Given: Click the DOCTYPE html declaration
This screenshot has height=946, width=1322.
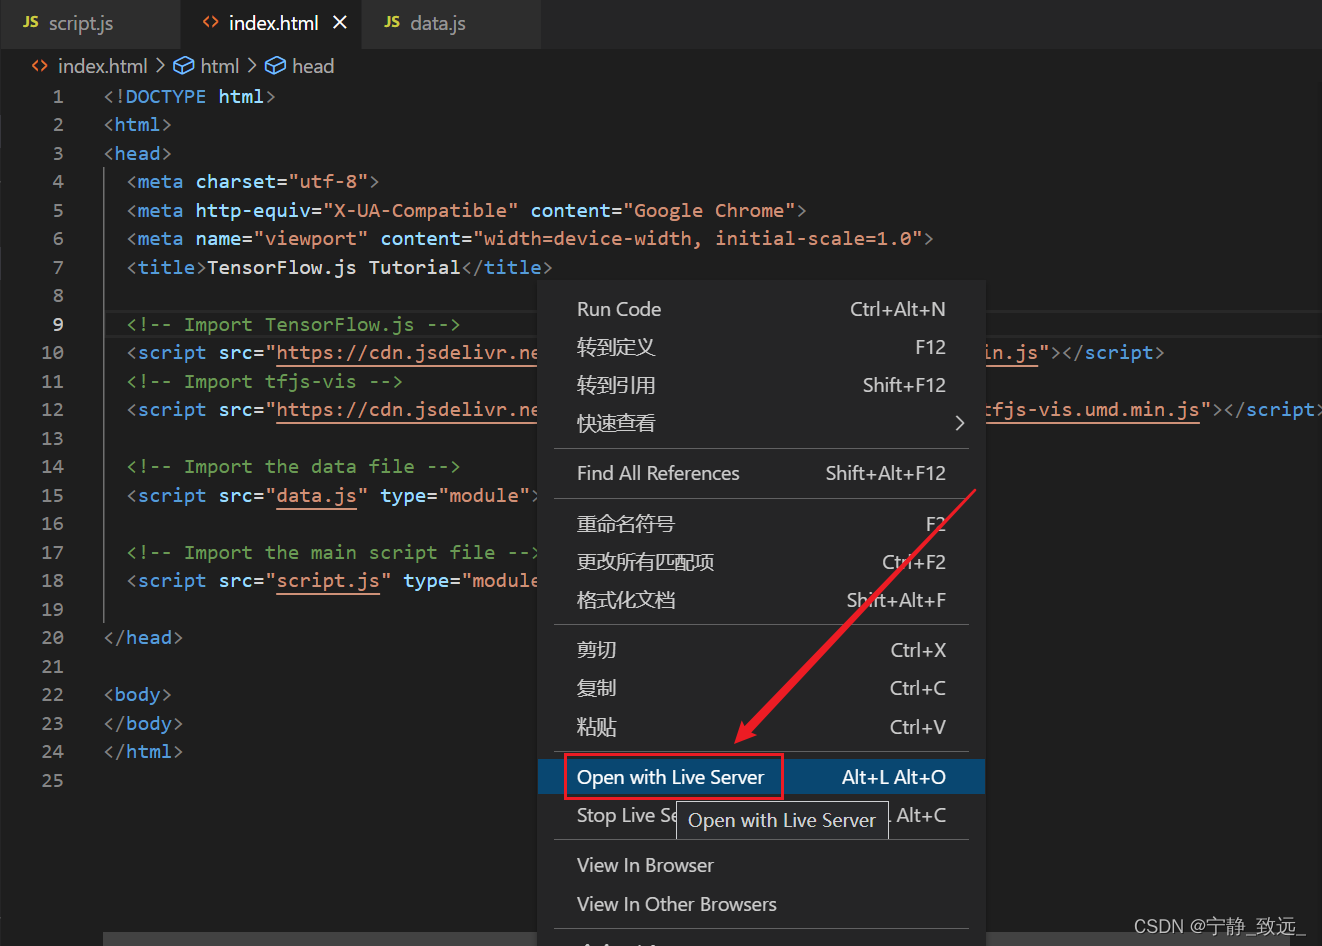Looking at the screenshot, I should coord(189,96).
